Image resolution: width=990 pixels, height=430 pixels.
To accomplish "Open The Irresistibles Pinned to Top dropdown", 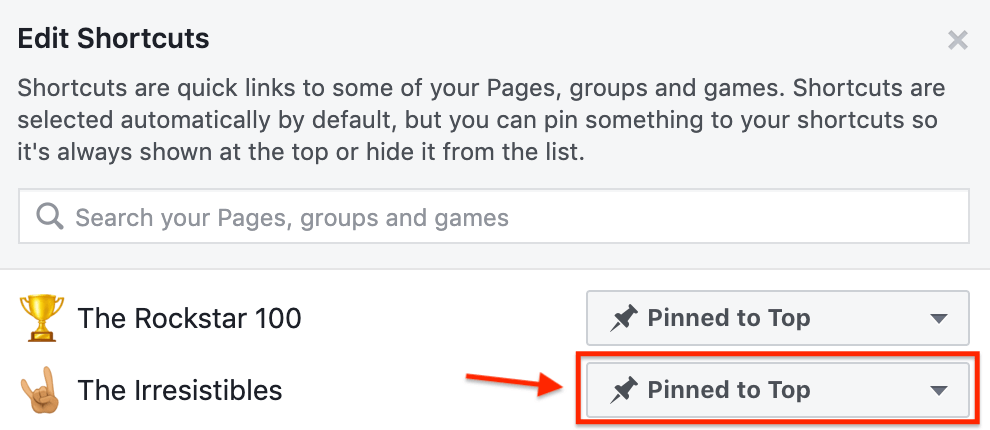I will click(778, 390).
